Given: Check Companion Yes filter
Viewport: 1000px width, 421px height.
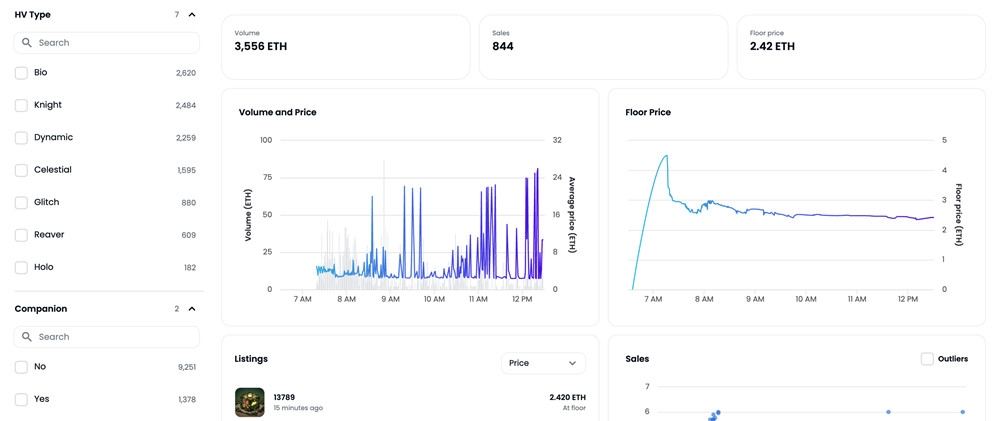Looking at the screenshot, I should click(x=21, y=399).
